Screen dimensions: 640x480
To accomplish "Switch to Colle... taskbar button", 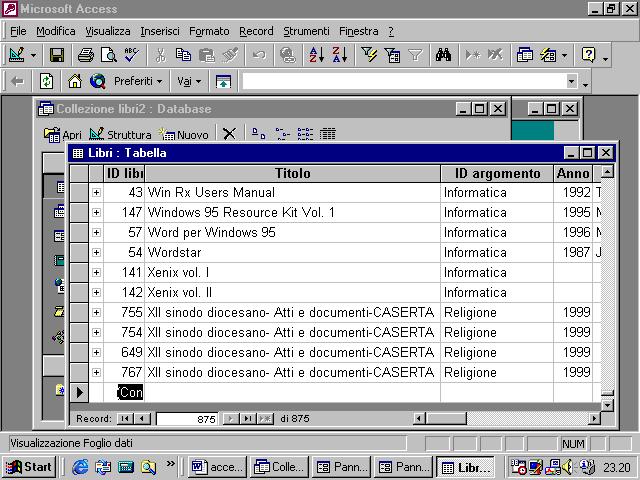I will point(279,467).
